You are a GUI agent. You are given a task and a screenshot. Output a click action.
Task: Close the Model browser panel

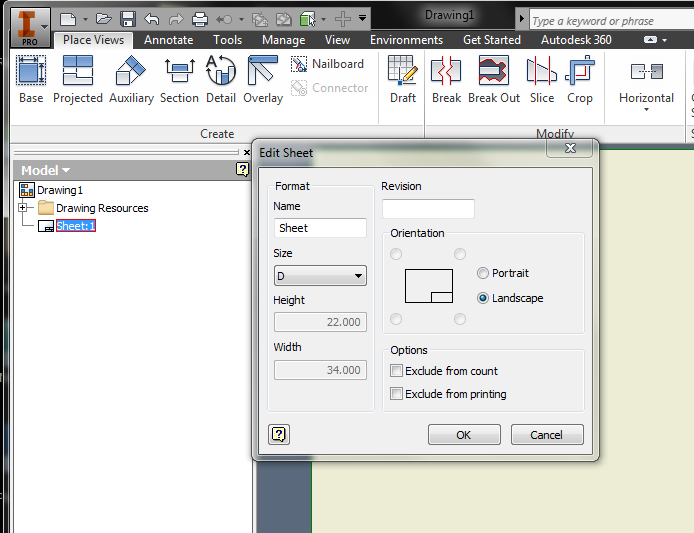pos(247,153)
